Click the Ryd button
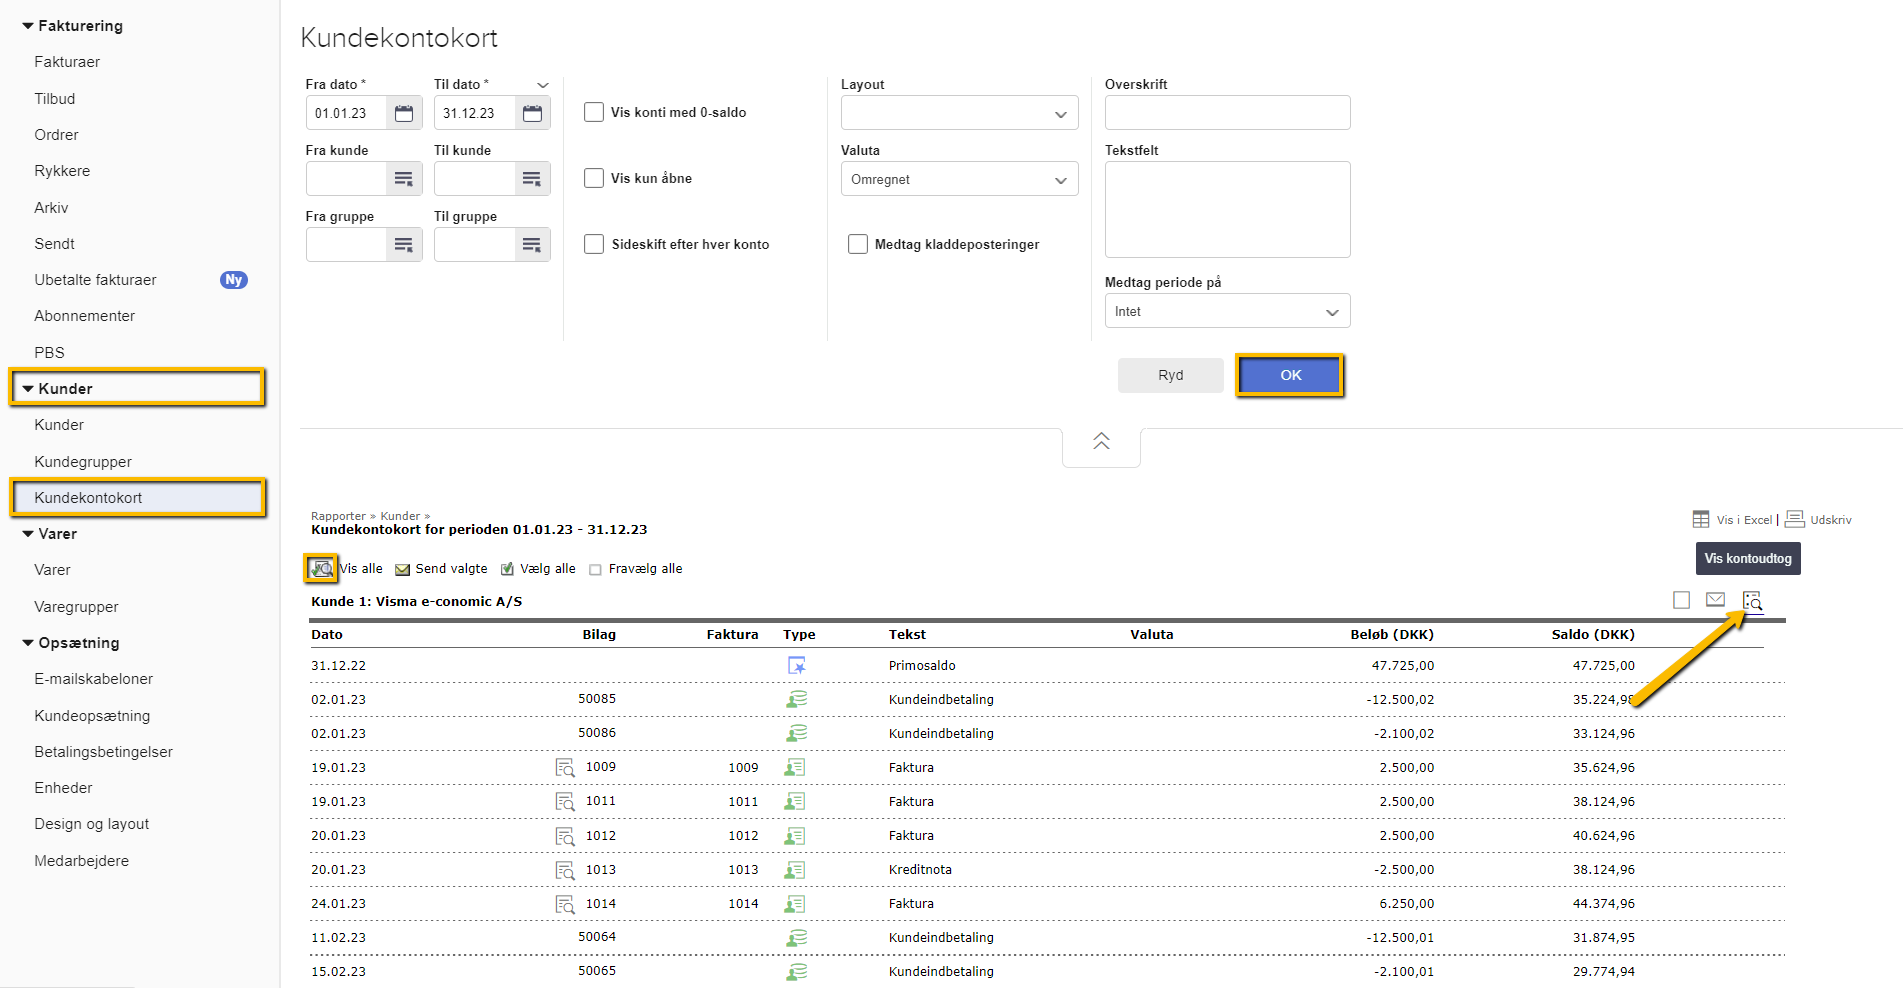The image size is (1903, 988). (1170, 375)
